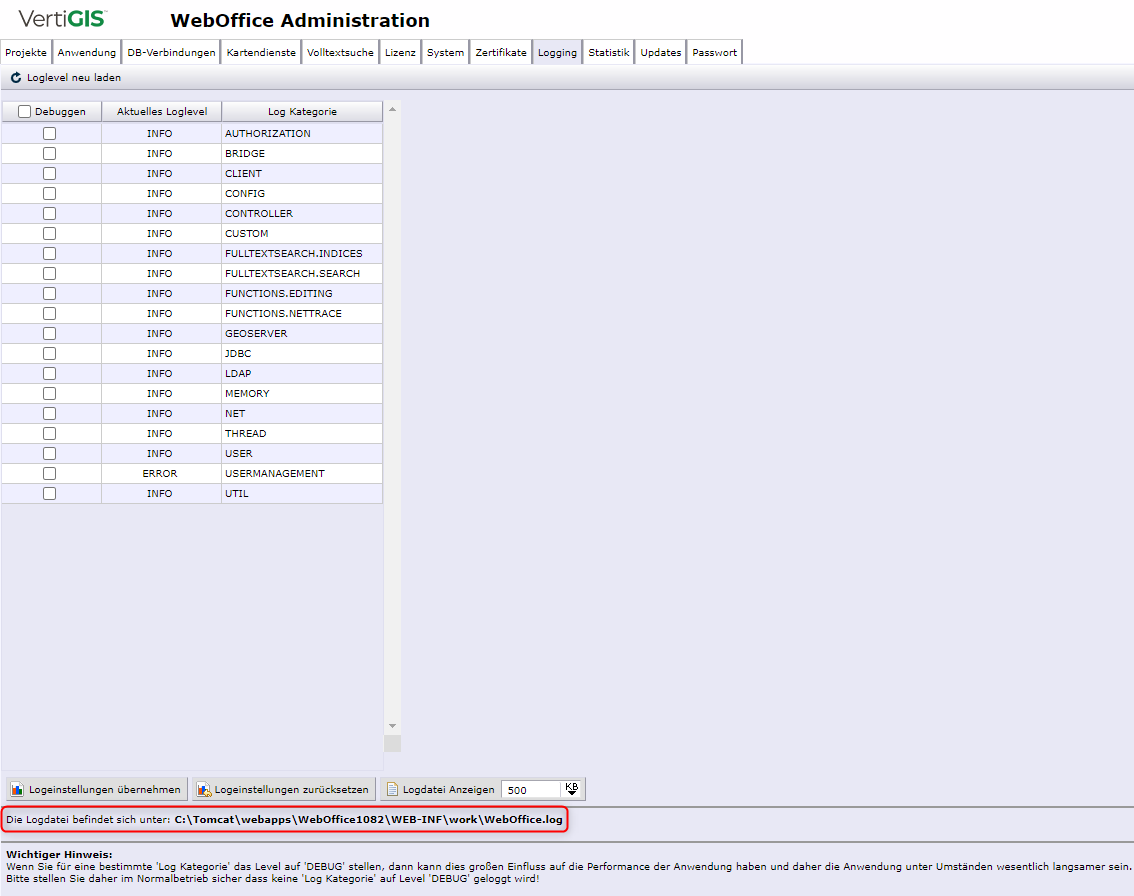
Task: Apply settings with Logeinstellungen übernehmen
Action: point(97,790)
